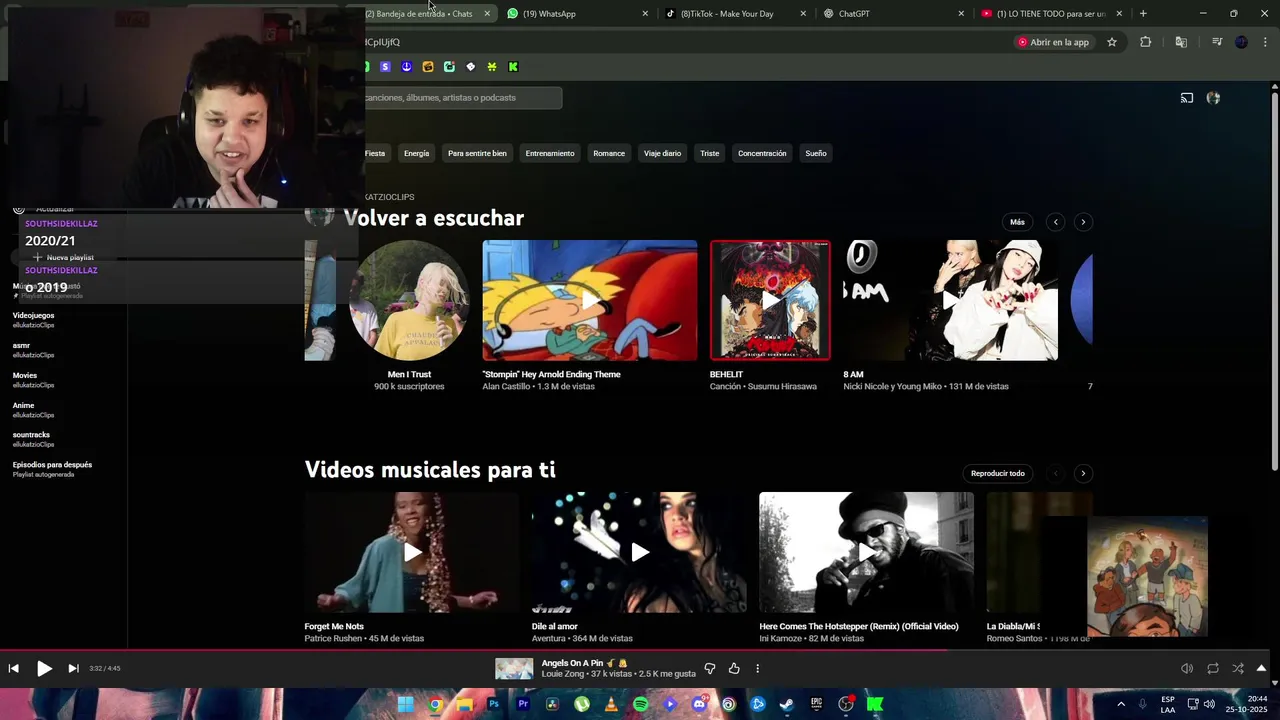Open the three-dot menu for current song
1280x720 pixels.
pyautogui.click(x=757, y=668)
